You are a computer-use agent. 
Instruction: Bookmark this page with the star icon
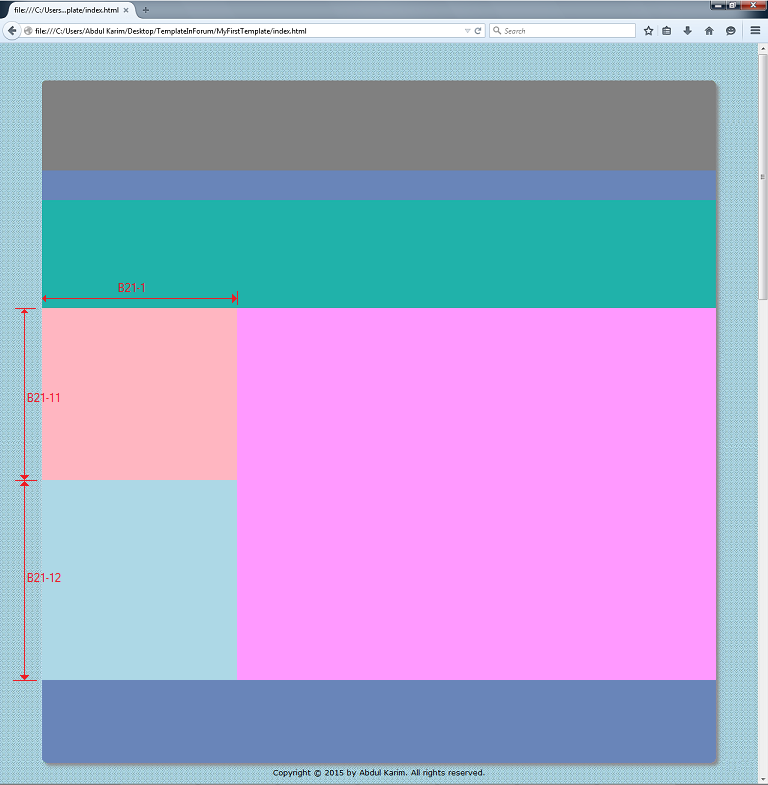(x=648, y=31)
